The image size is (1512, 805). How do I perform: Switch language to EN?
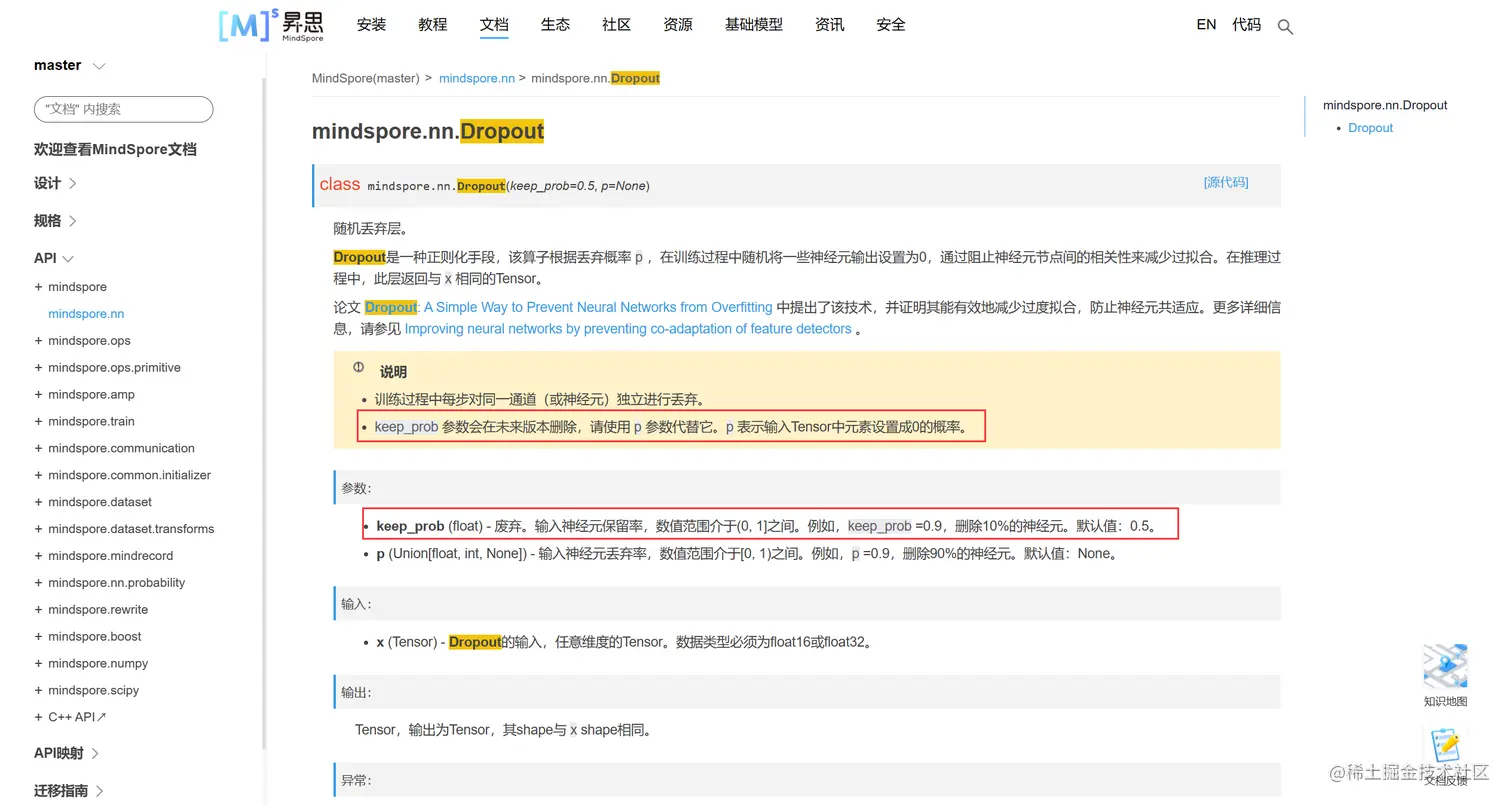coord(1206,25)
